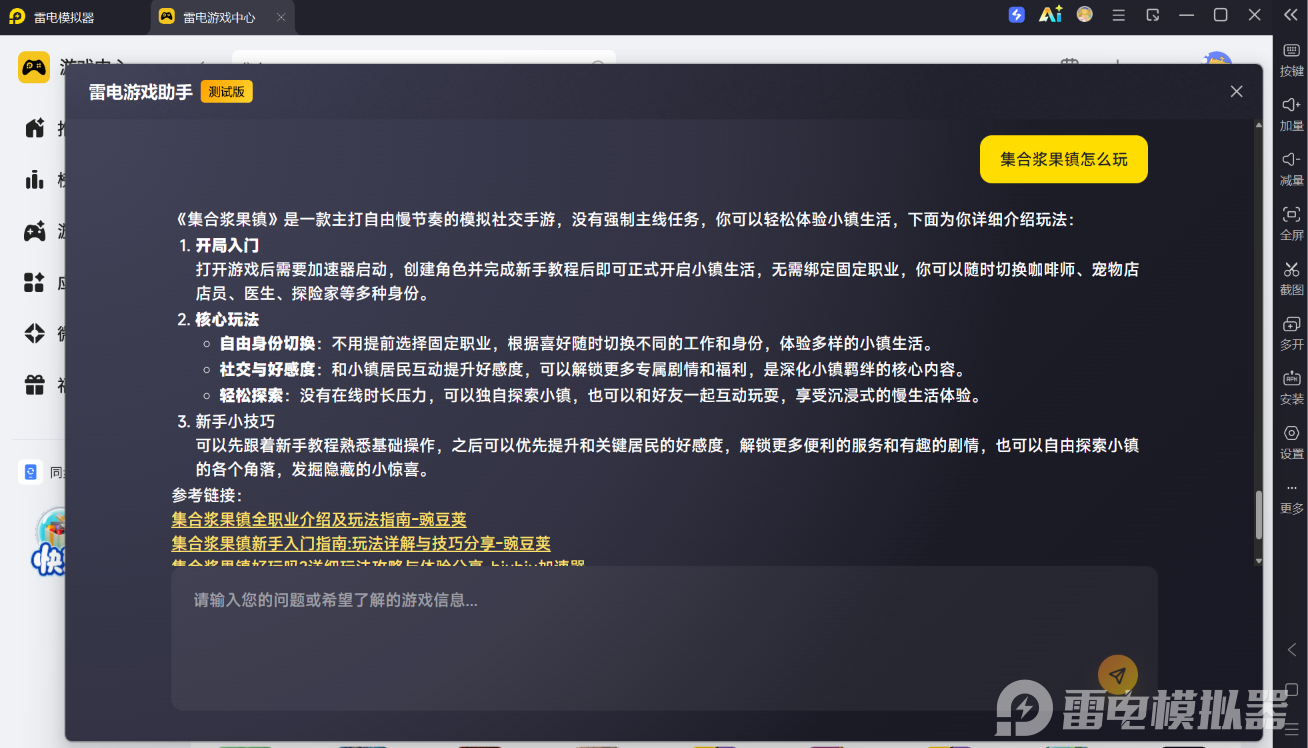
Task: Open the home icon in left navigation
Action: (35, 127)
